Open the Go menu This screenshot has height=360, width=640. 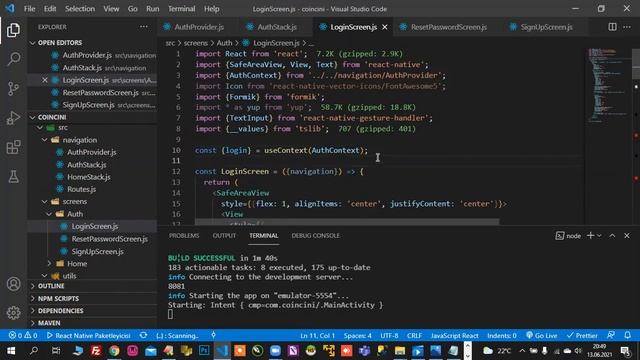pos(132,9)
